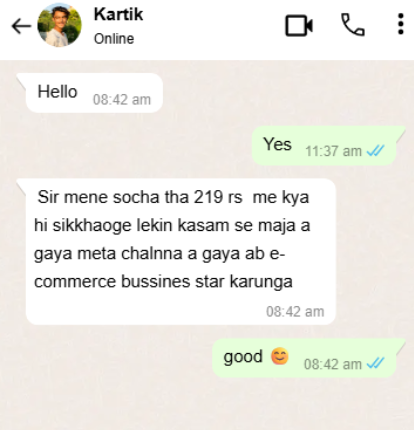
Task: Open the three-dot more options menu
Action: pos(401,24)
